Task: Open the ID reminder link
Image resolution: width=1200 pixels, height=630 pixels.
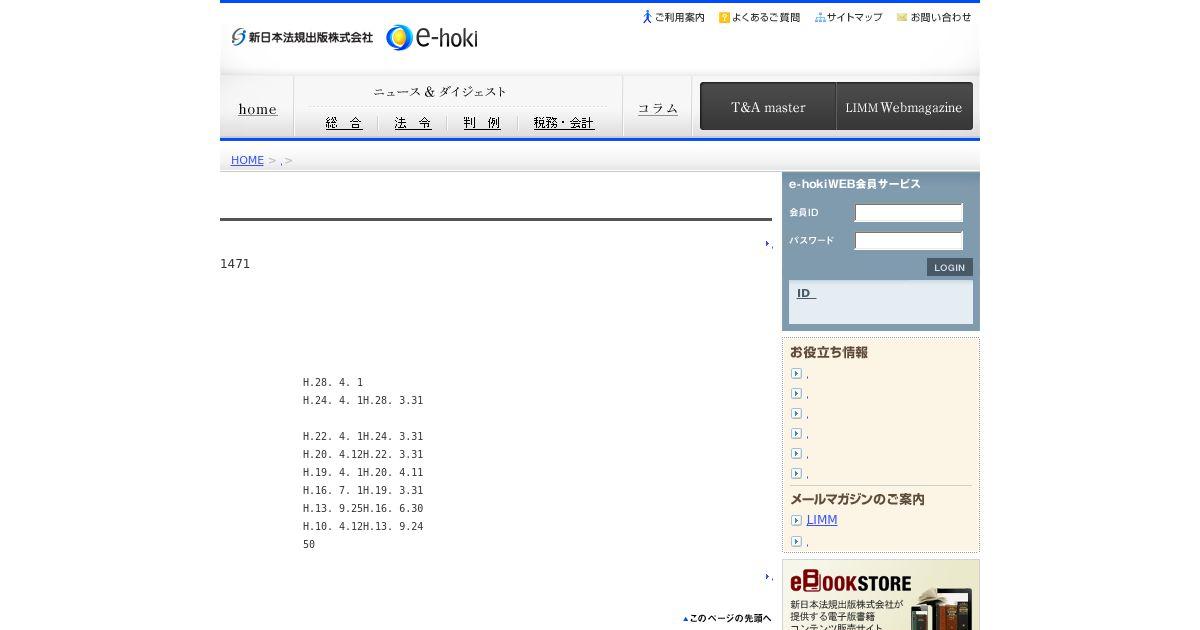Action: (x=806, y=293)
